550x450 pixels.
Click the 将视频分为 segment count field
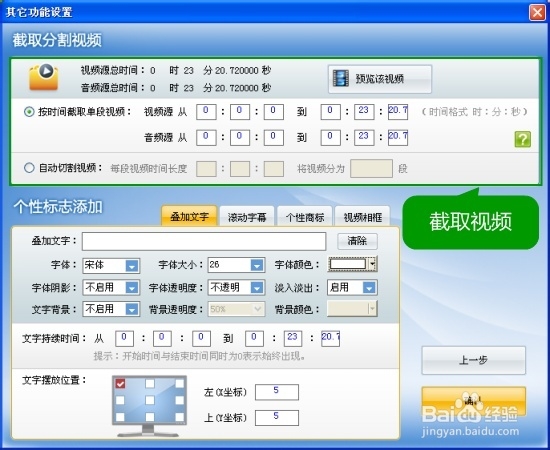point(371,168)
